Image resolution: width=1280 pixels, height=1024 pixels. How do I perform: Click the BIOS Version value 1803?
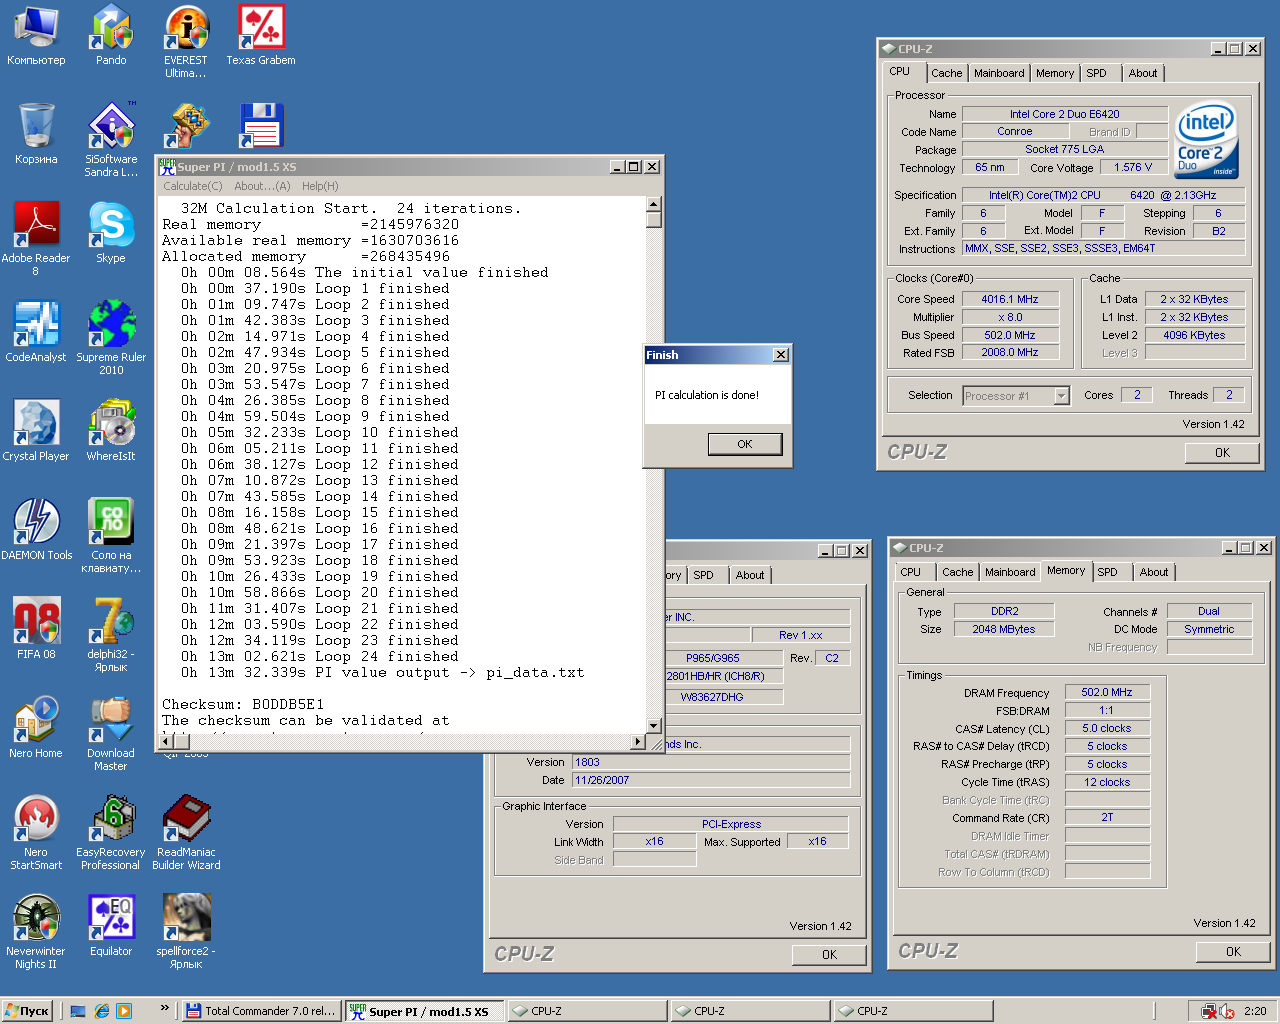[711, 762]
